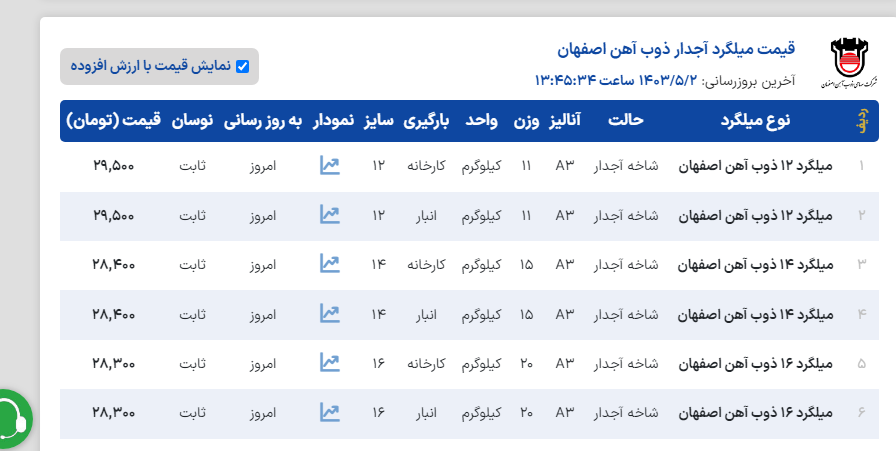Show chart for row ۳ میلگرد ۱۴
Screen dimensions: 896x451
(x=330, y=263)
